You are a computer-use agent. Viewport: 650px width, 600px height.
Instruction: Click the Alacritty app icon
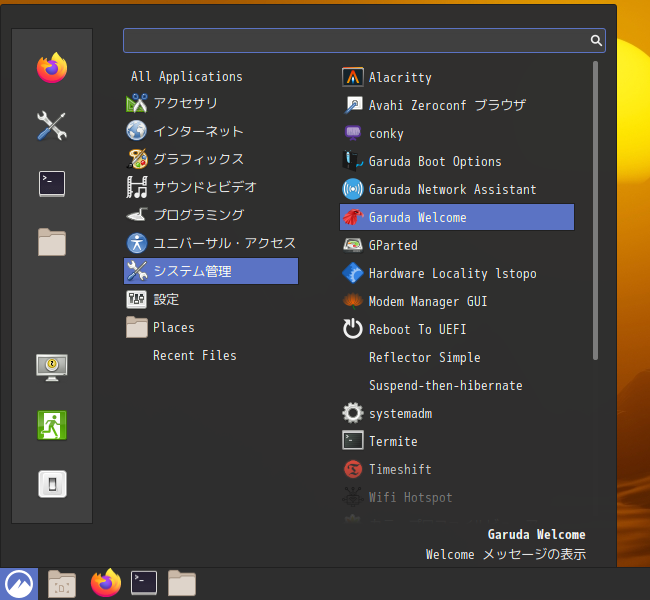[353, 77]
